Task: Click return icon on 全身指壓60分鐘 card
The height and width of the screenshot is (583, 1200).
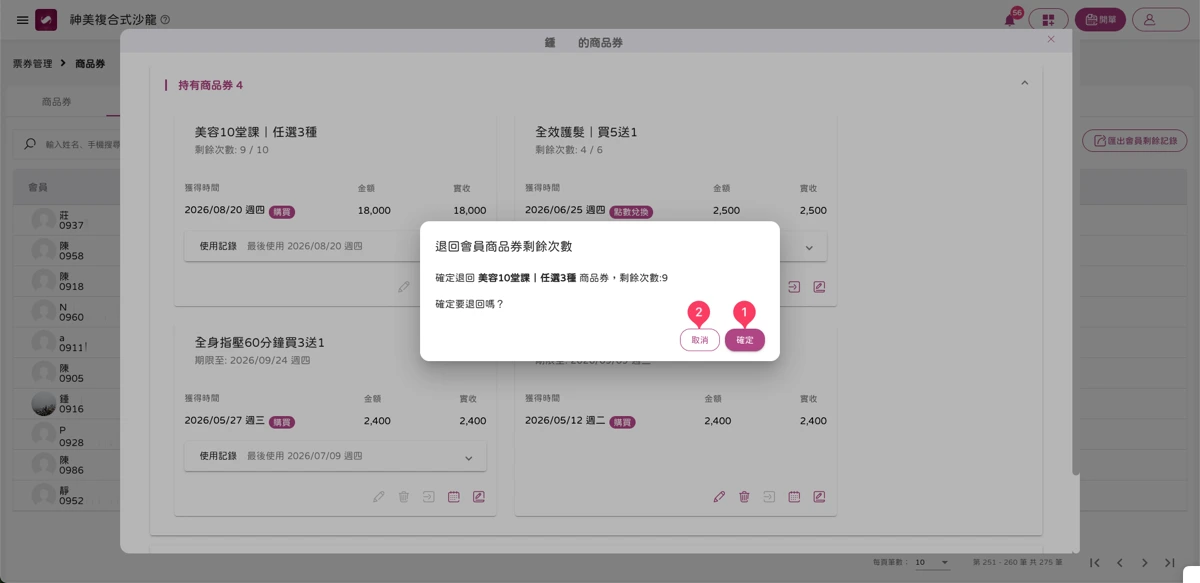Action: pos(429,497)
